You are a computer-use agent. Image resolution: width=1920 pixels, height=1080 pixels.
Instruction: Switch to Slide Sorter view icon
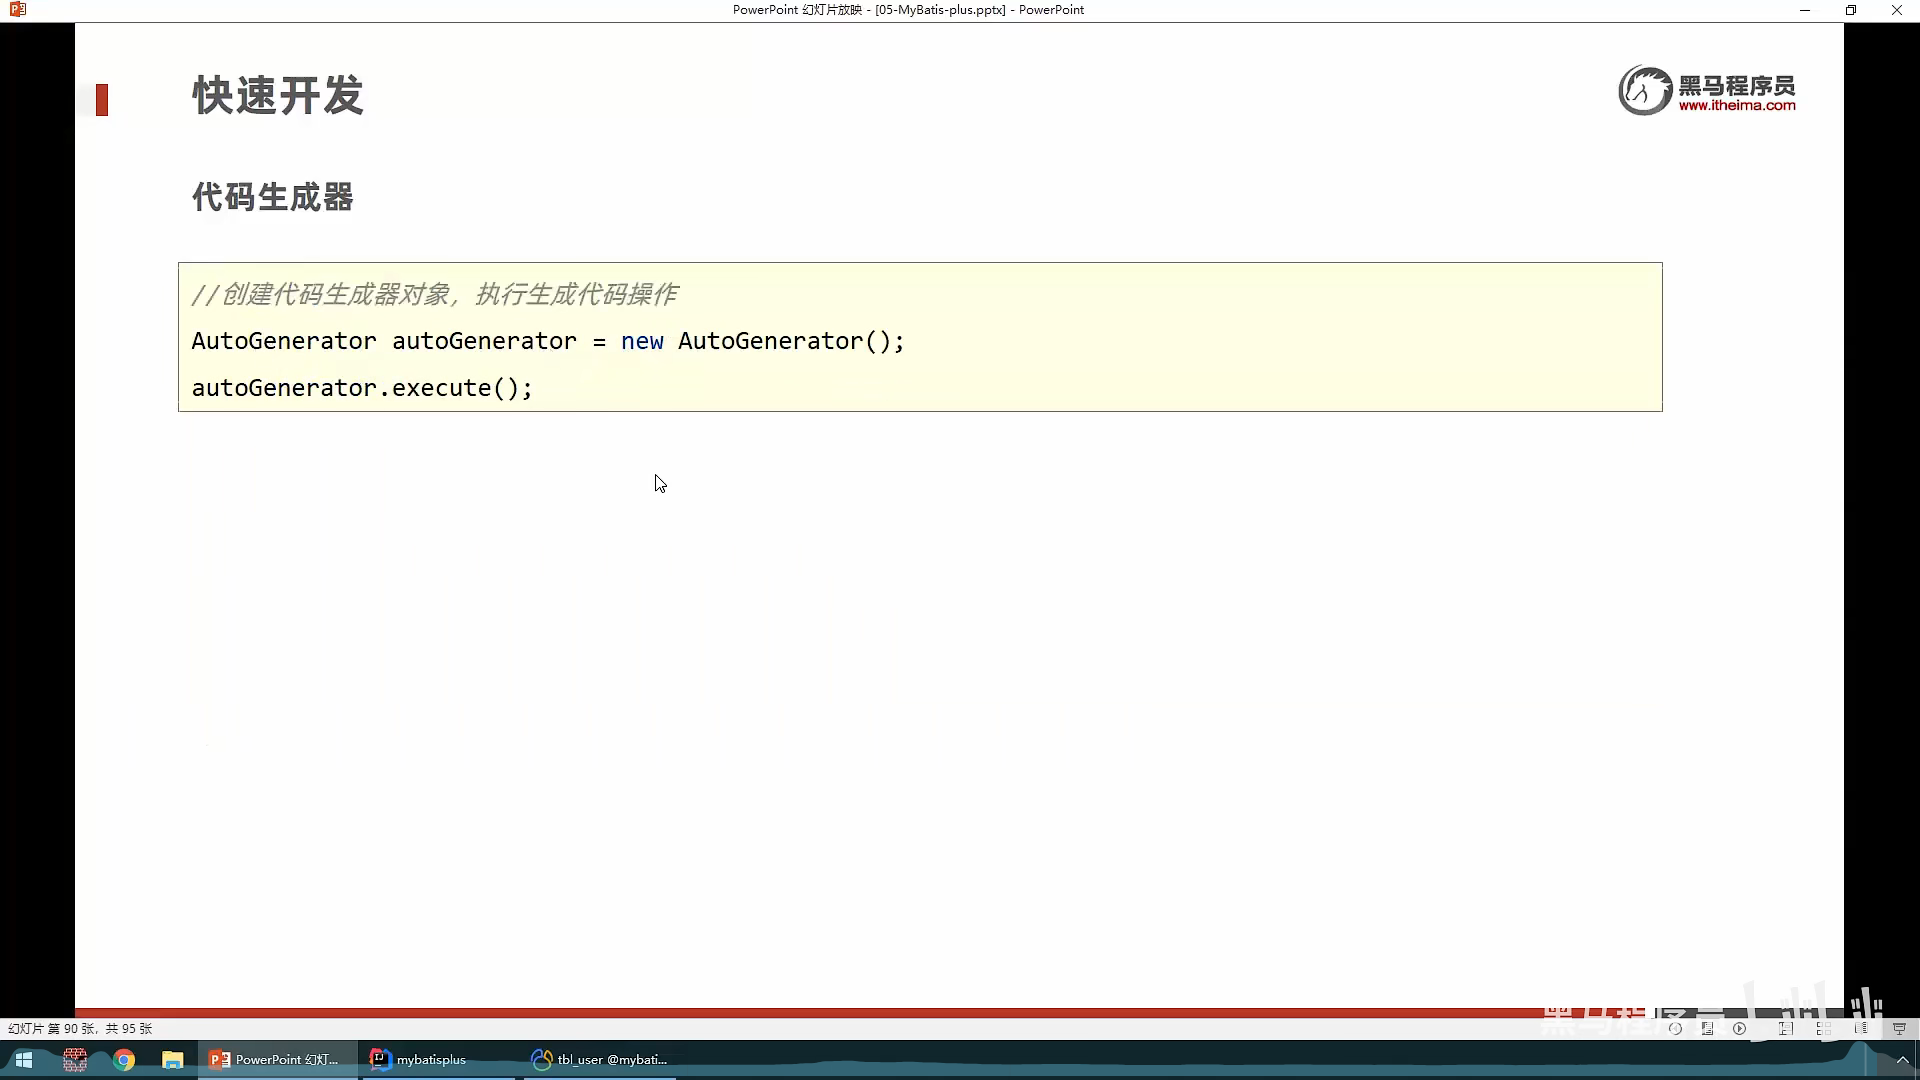pyautogui.click(x=1824, y=1028)
